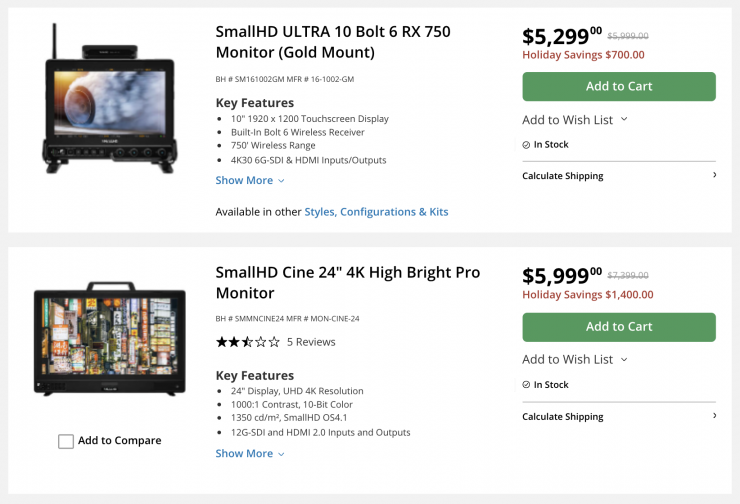Viewport: 740px width, 504px height.
Task: Add SmallHD Cine 24 to cart
Action: (619, 327)
